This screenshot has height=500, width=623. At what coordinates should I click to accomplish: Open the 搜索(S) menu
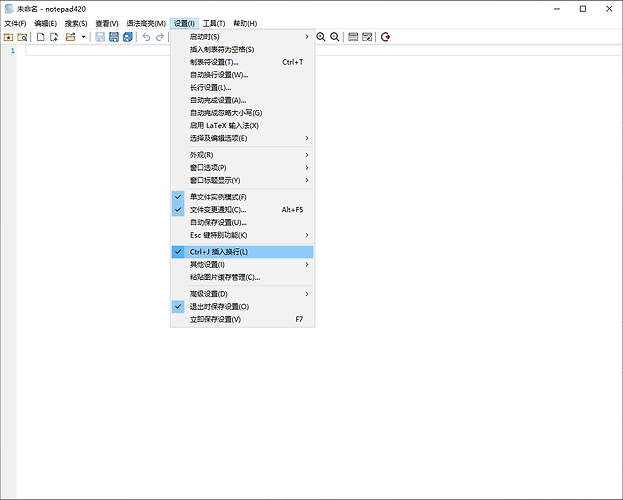pyautogui.click(x=76, y=23)
